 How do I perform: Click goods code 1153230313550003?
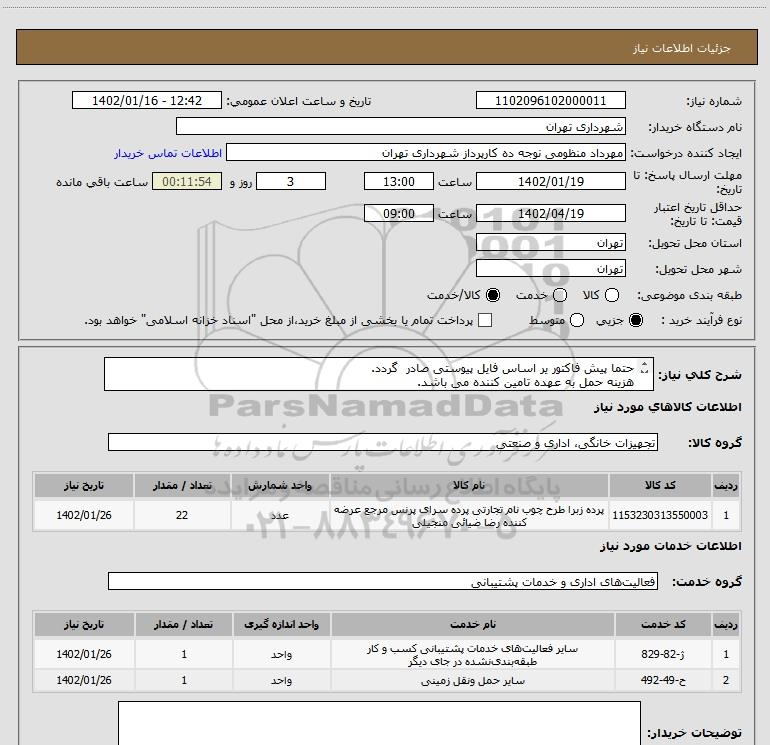660,515
